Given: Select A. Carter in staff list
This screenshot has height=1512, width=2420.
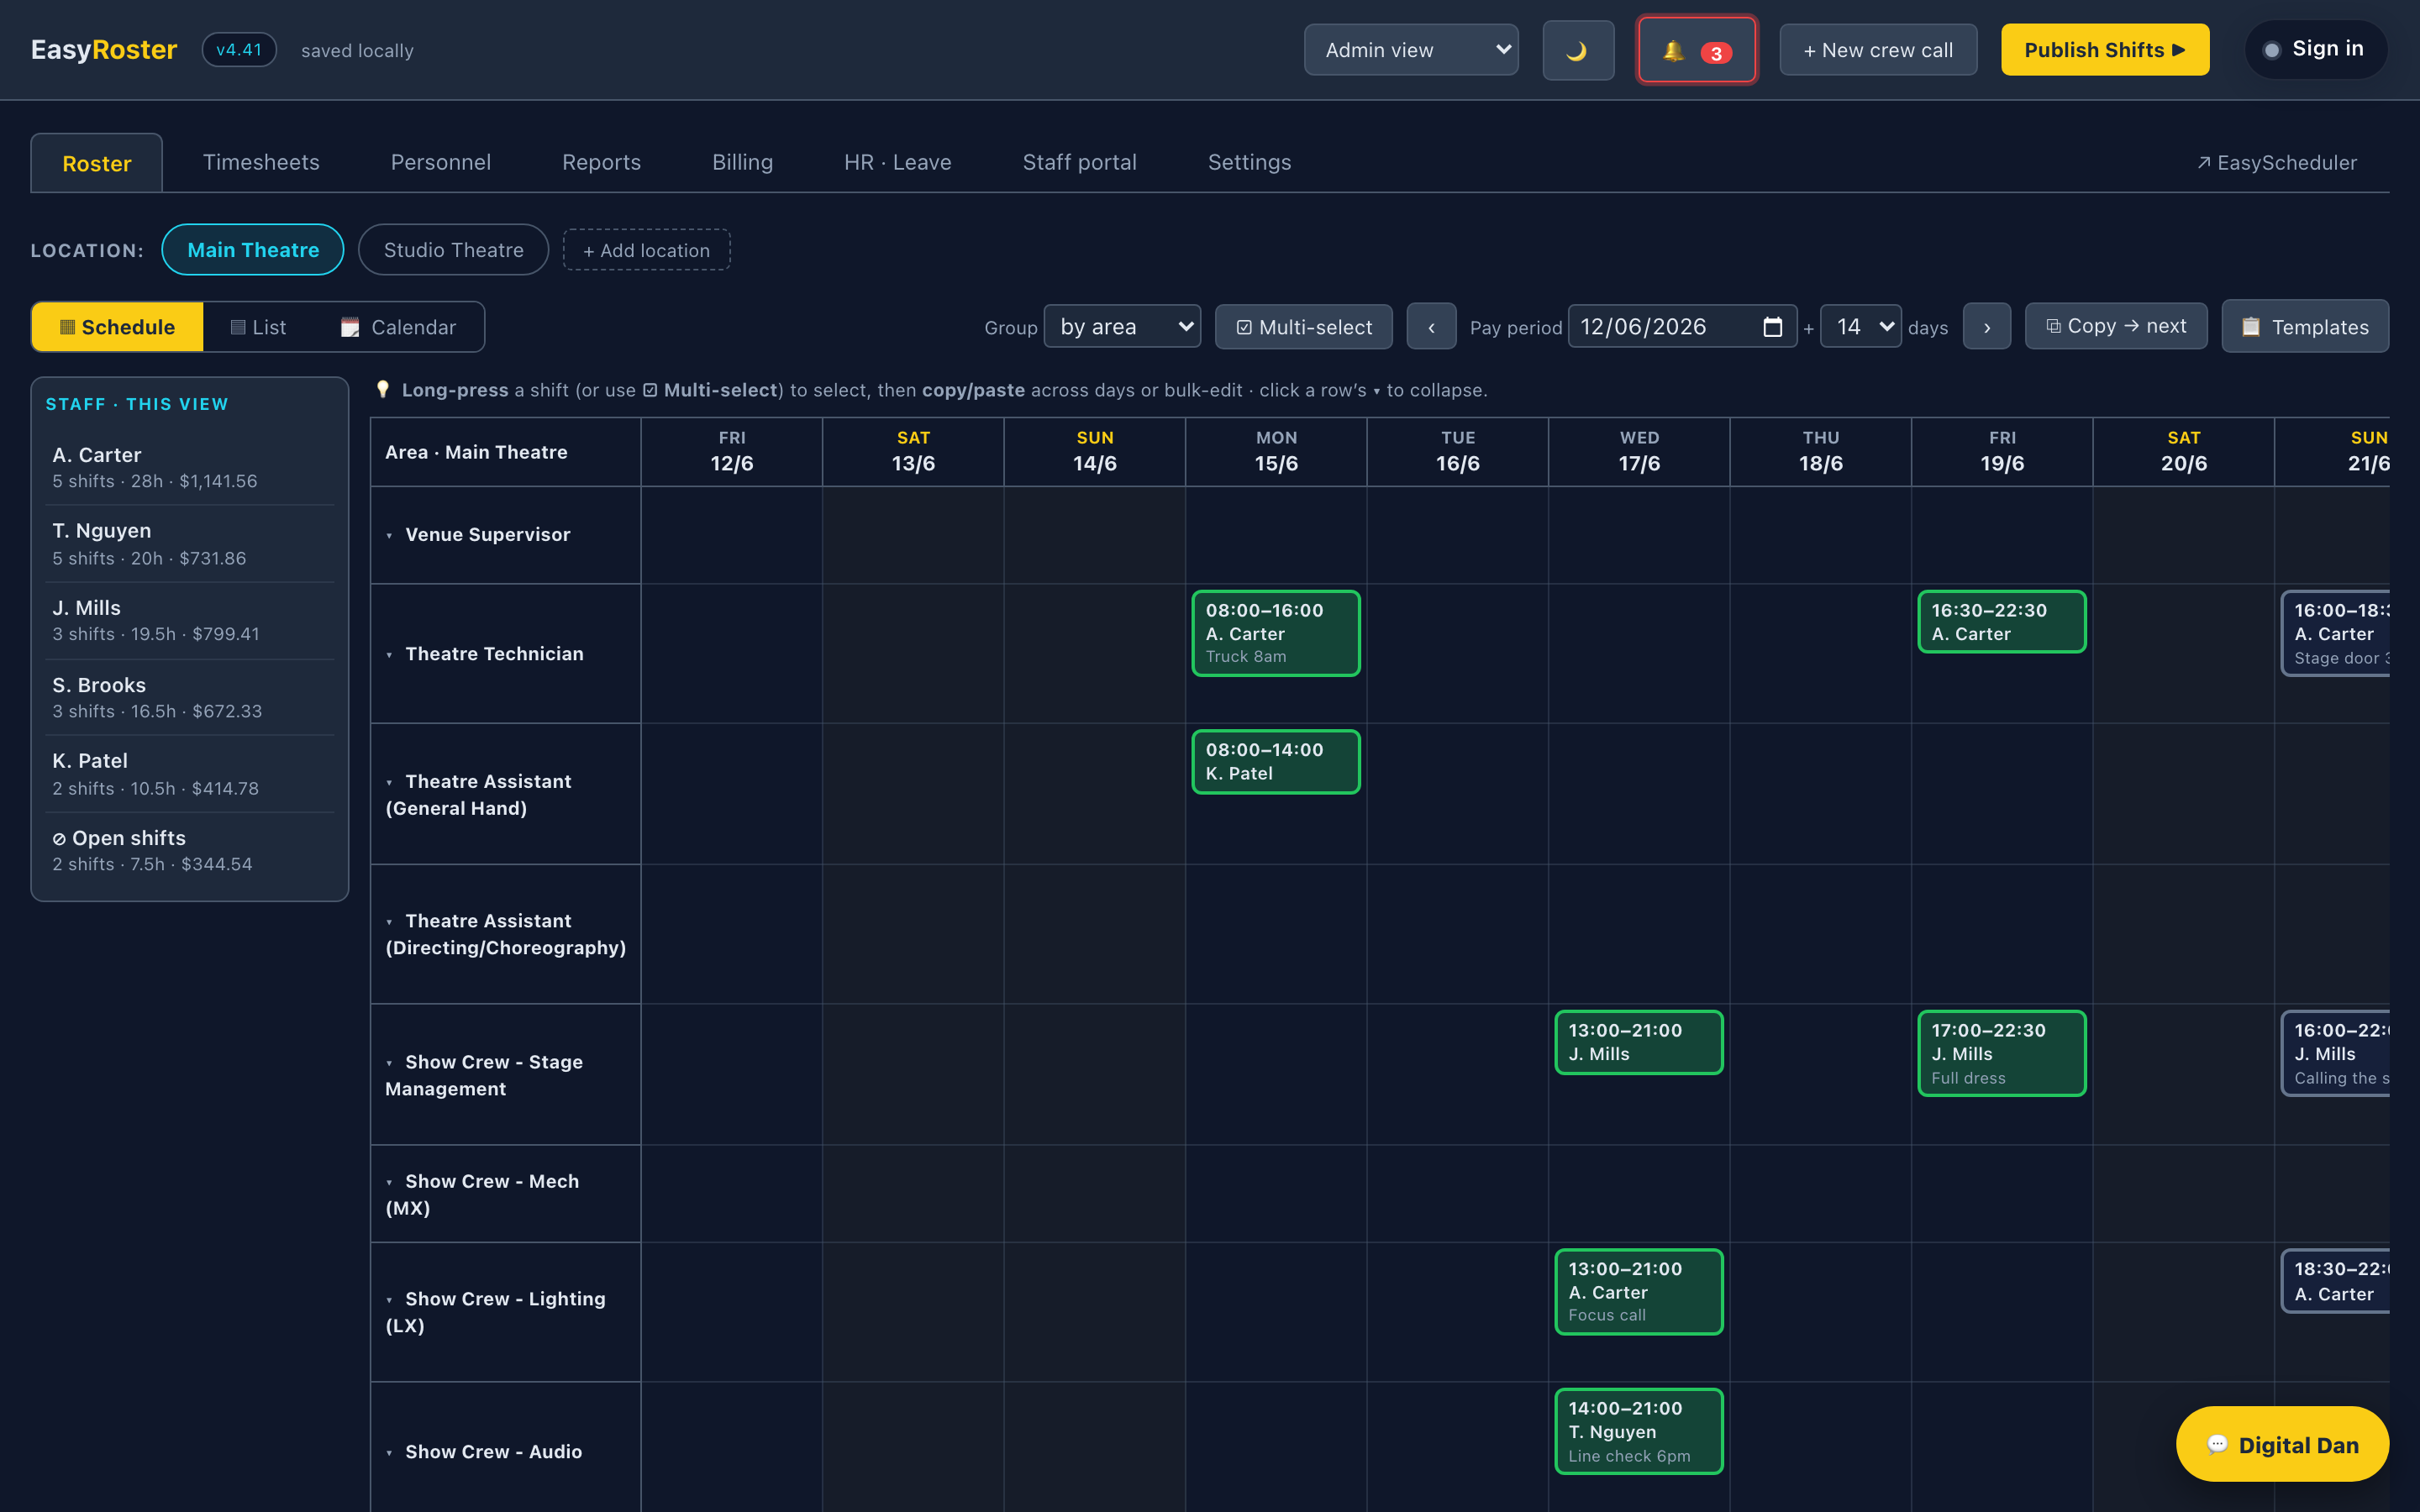Looking at the screenshot, I should (x=190, y=467).
